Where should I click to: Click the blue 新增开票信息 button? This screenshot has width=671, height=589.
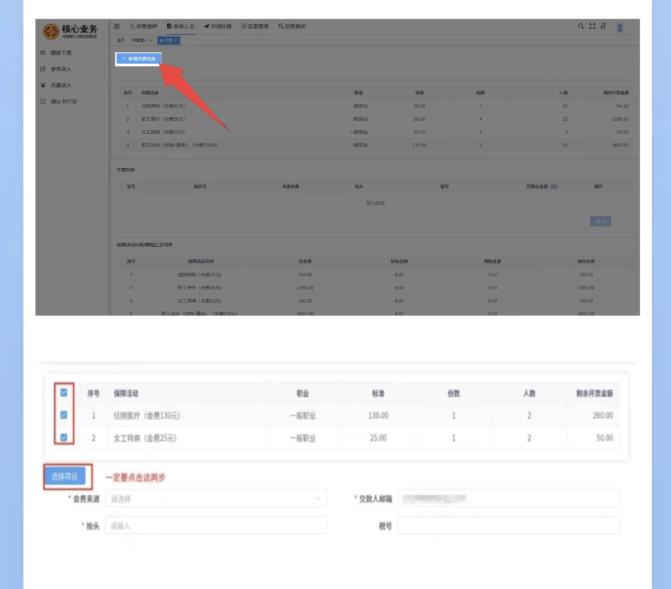[139, 59]
